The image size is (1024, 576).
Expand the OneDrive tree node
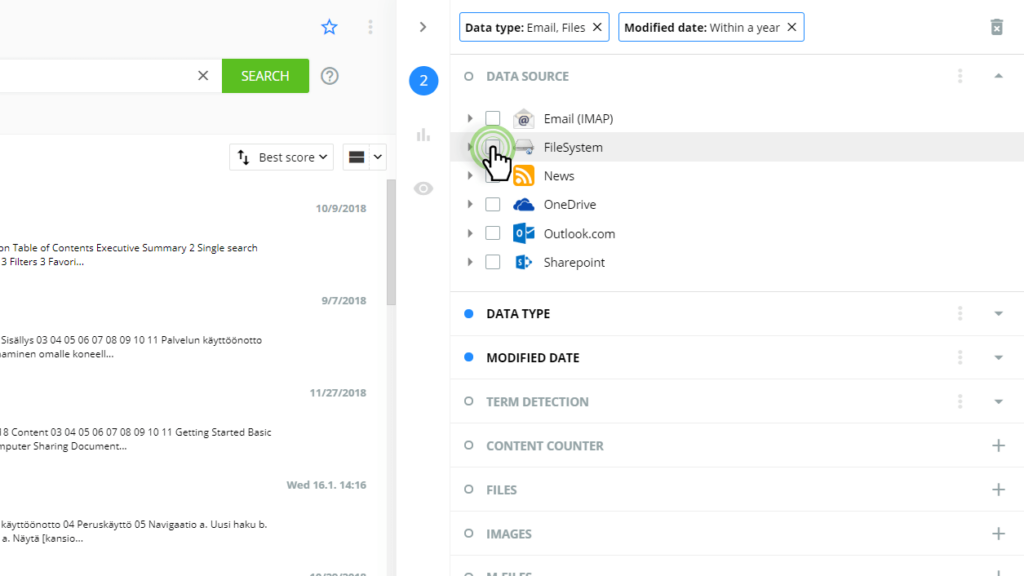click(470, 204)
